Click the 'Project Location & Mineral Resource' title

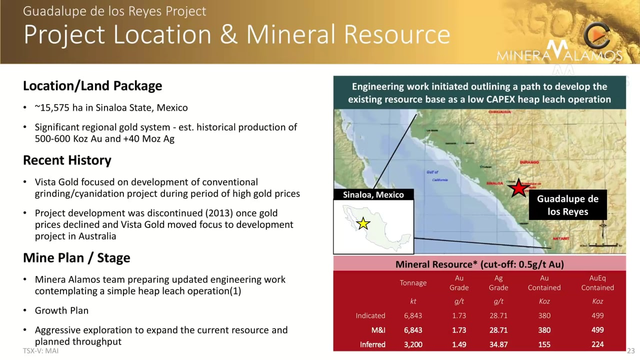point(237,34)
